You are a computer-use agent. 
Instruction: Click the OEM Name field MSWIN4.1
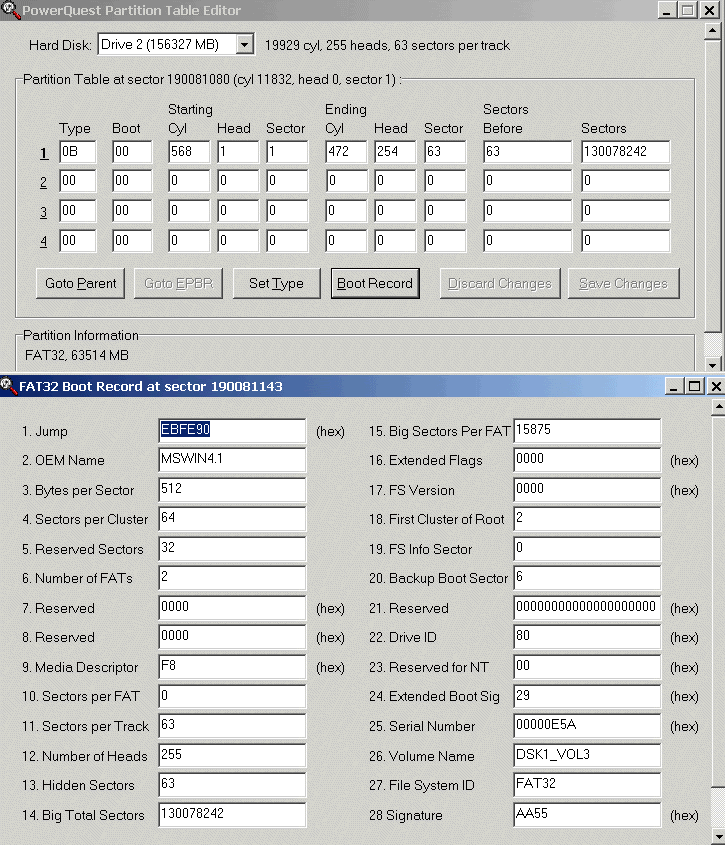[x=232, y=460]
